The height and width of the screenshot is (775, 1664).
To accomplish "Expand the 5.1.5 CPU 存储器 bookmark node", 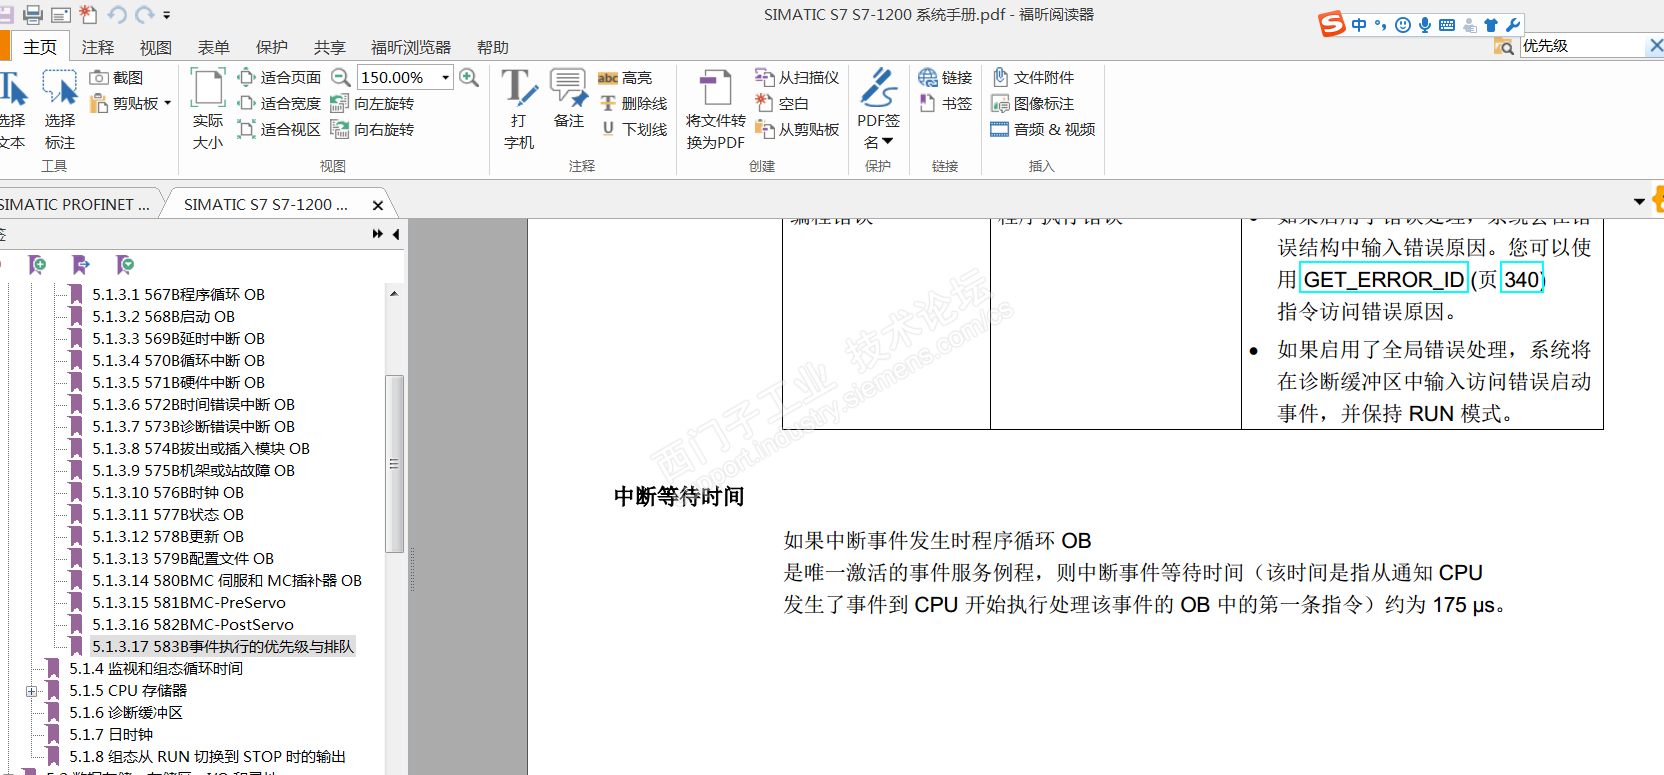I will (32, 691).
